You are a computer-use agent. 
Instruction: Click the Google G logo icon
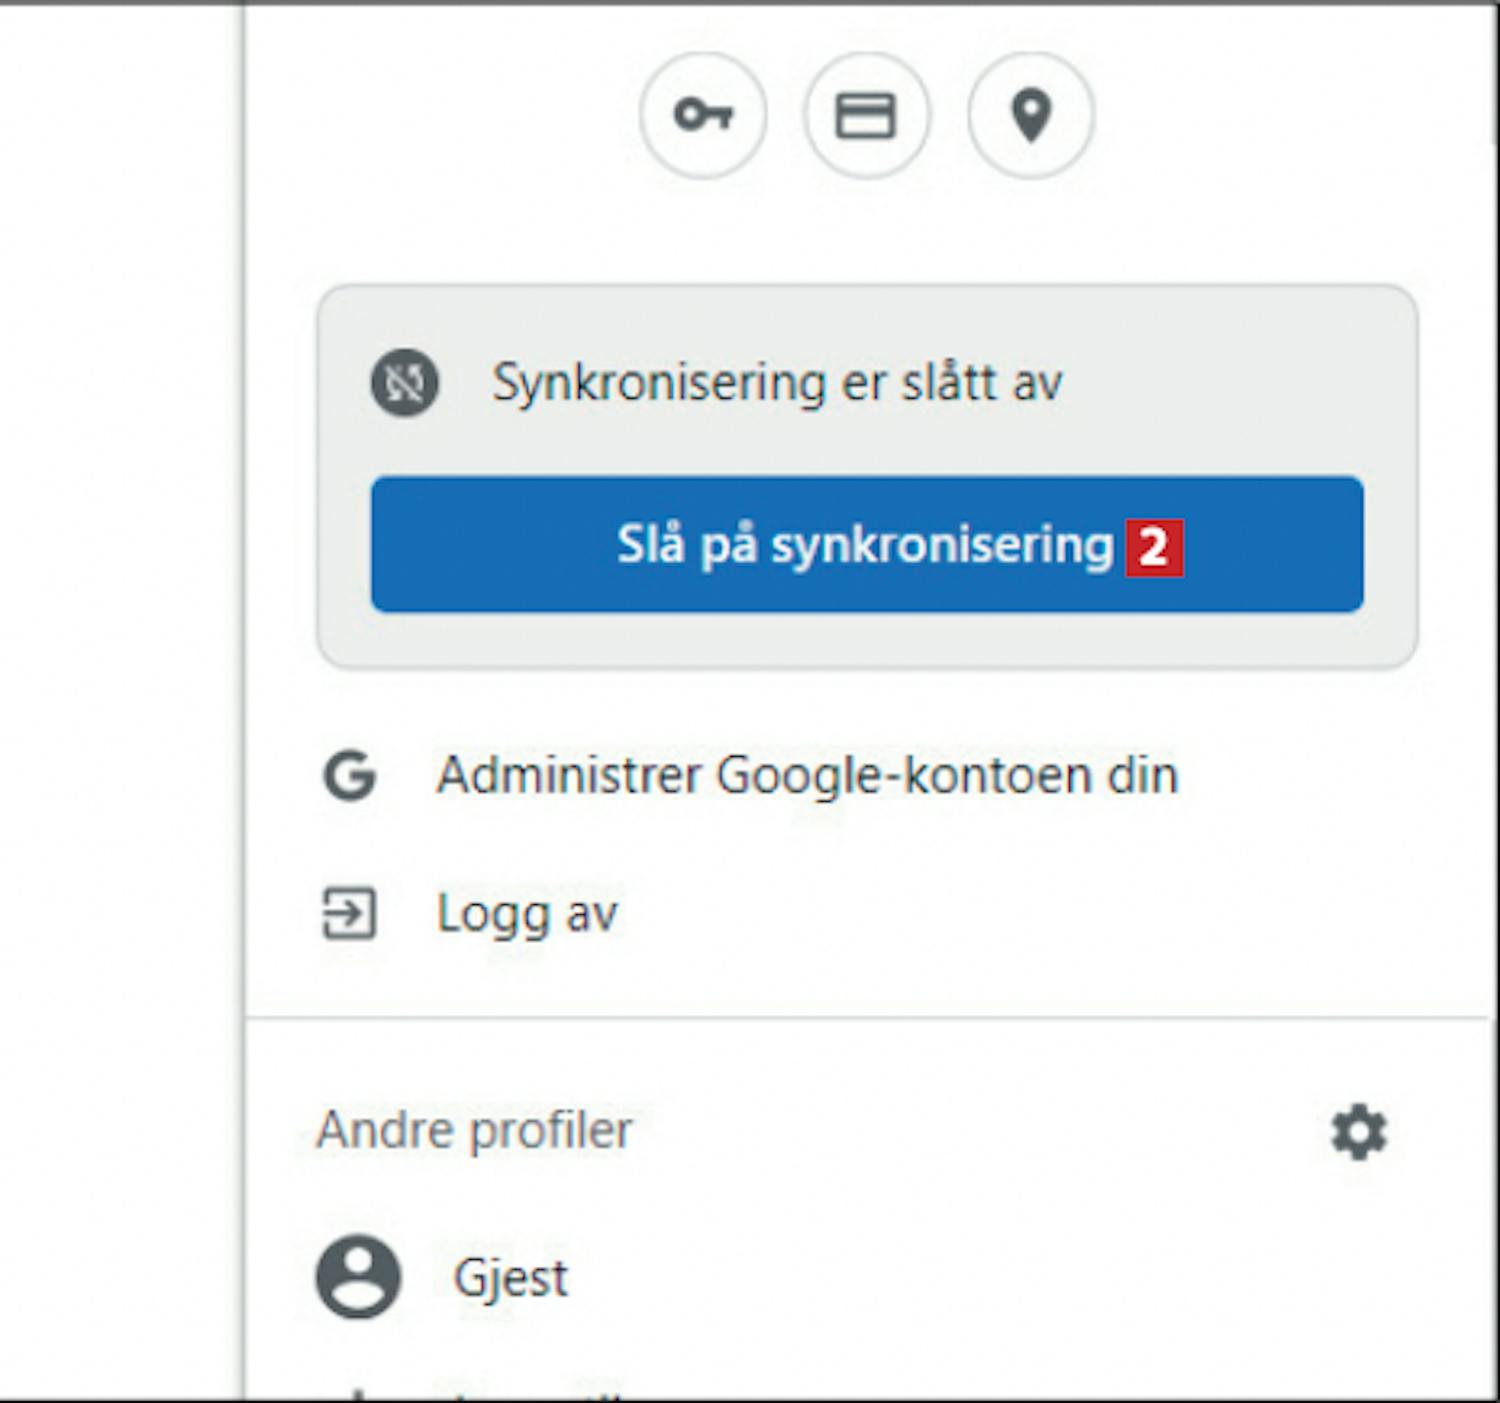tap(350, 775)
